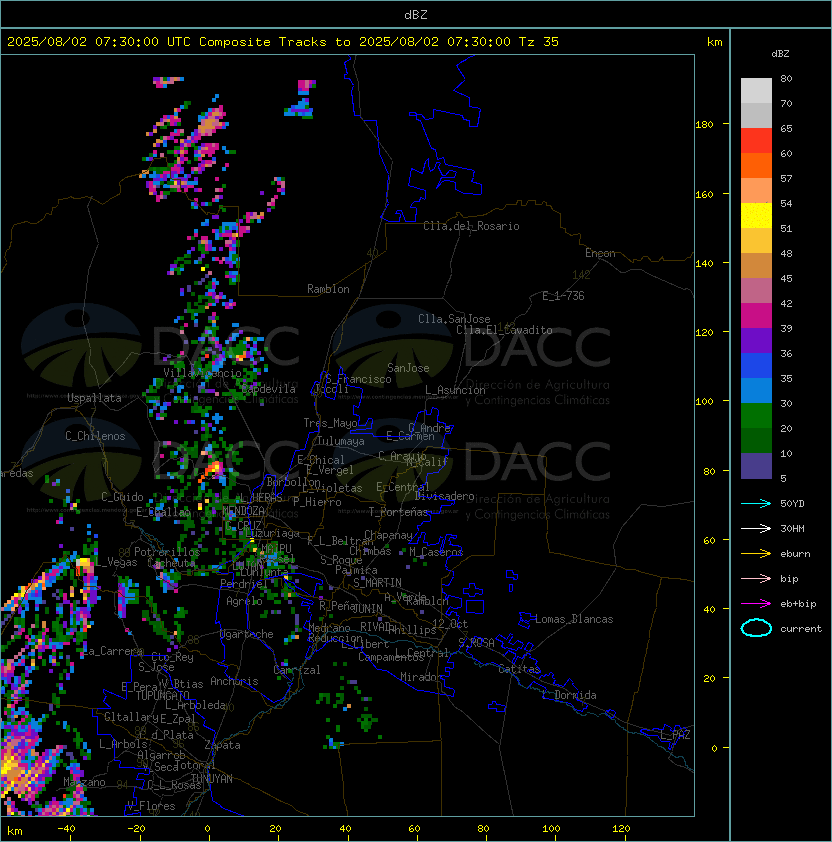
Task: Click the 'C_Chilenos' map label
Action: coord(95,436)
